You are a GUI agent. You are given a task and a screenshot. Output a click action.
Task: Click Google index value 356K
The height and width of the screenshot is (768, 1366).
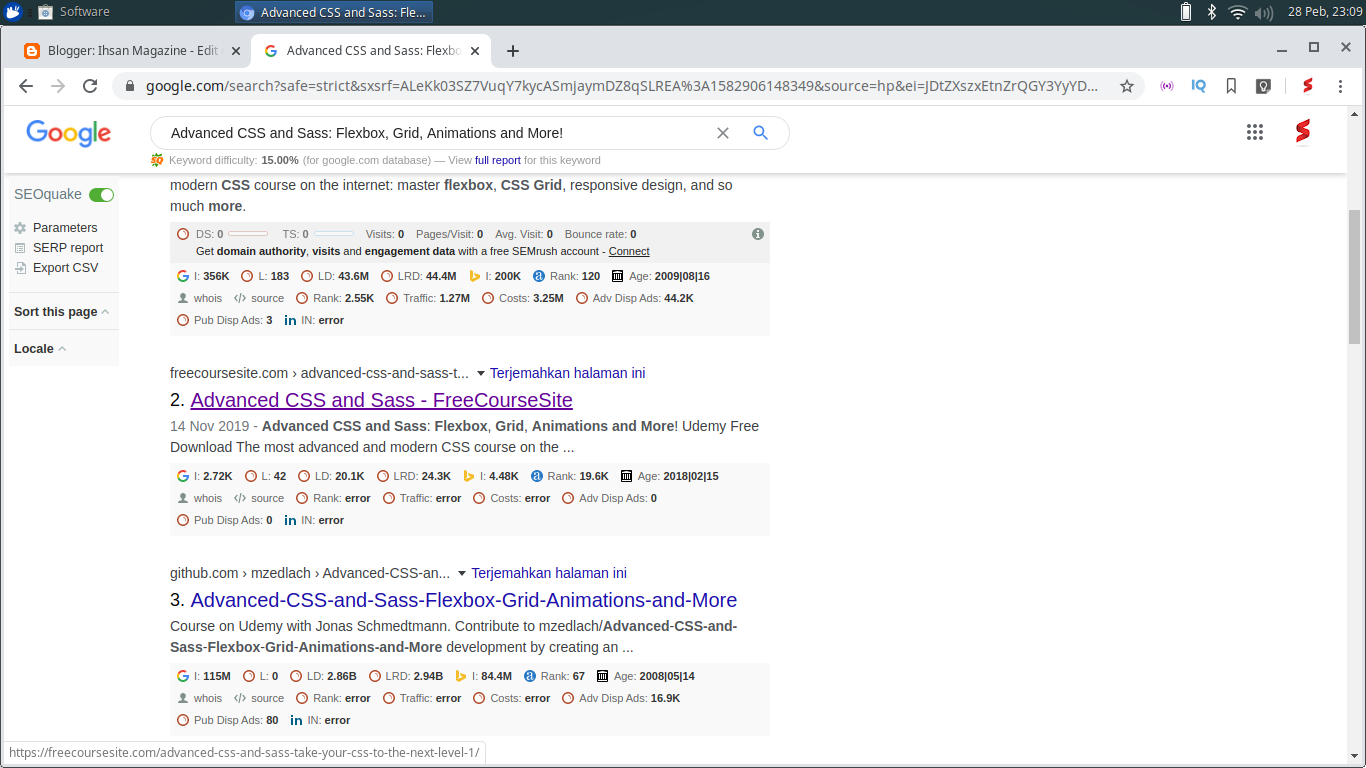pyautogui.click(x=216, y=276)
